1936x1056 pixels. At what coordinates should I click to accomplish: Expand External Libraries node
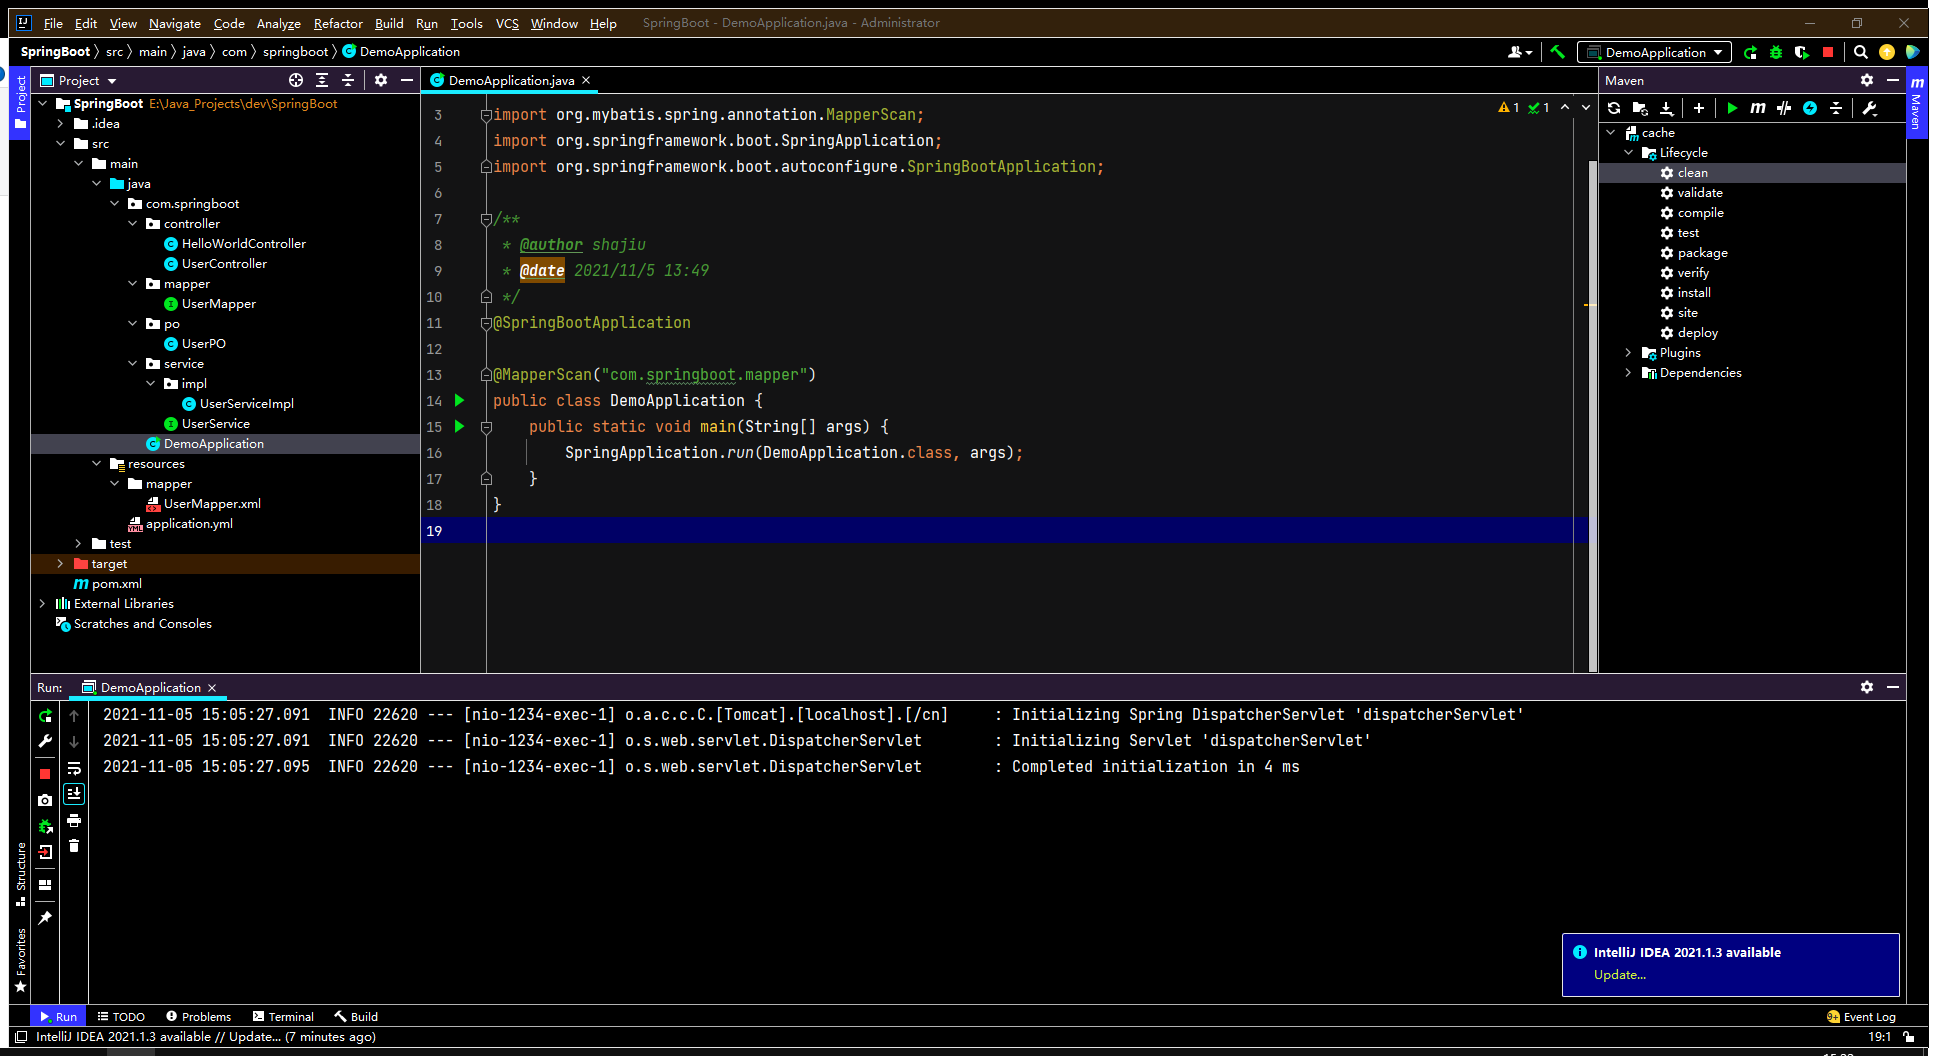[x=42, y=604]
